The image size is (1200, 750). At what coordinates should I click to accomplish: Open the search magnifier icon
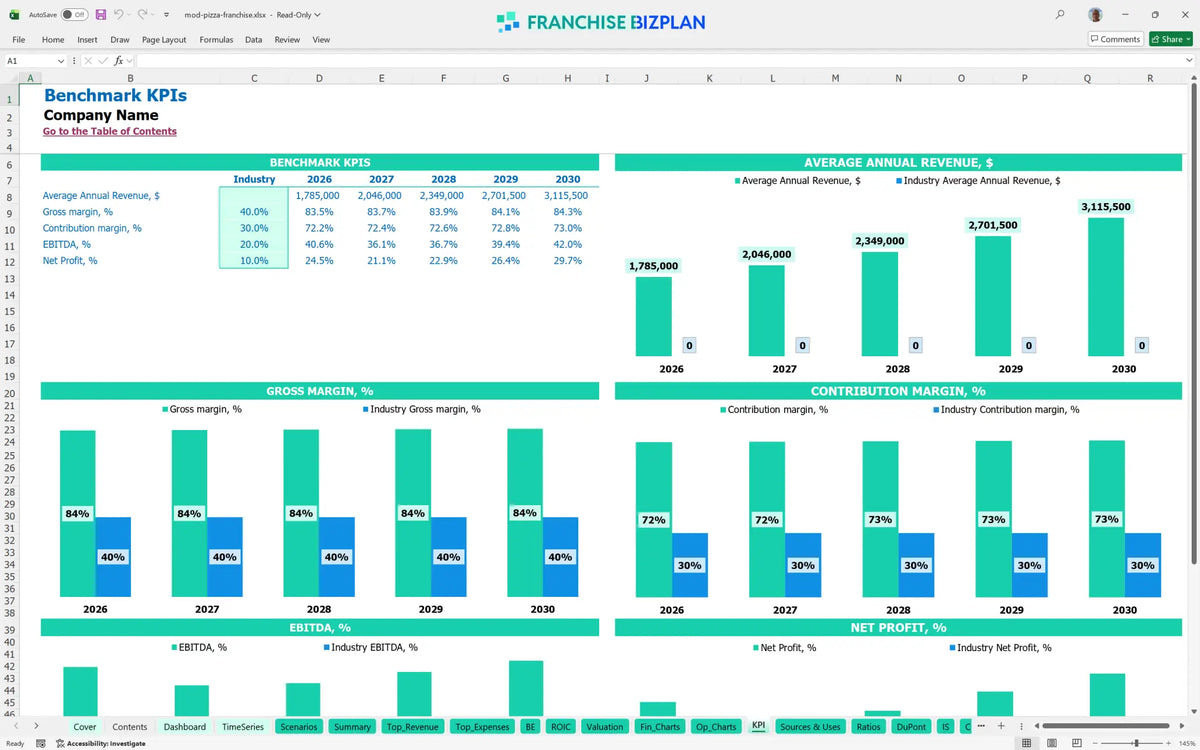(1060, 15)
